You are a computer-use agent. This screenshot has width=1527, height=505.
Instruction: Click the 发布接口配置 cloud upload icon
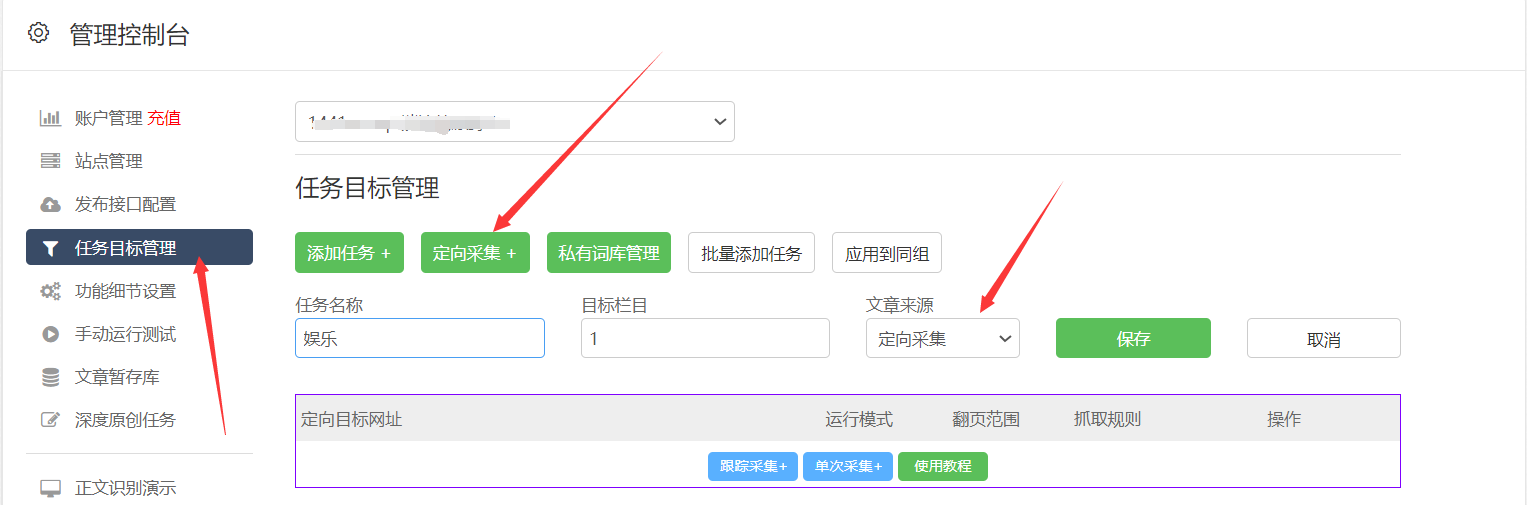click(50, 204)
